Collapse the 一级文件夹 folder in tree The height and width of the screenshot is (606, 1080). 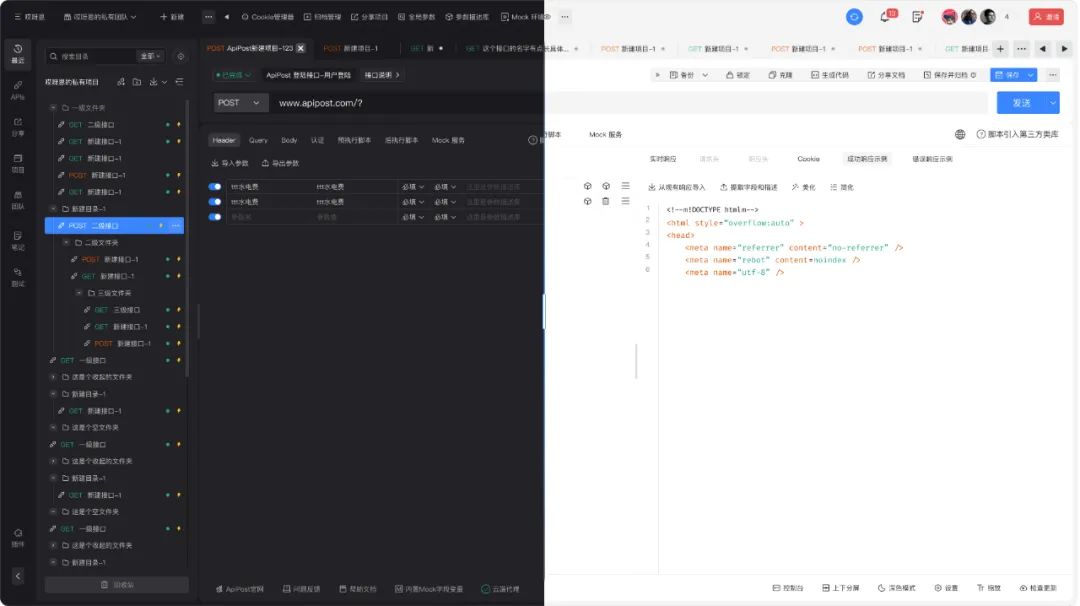click(x=52, y=108)
